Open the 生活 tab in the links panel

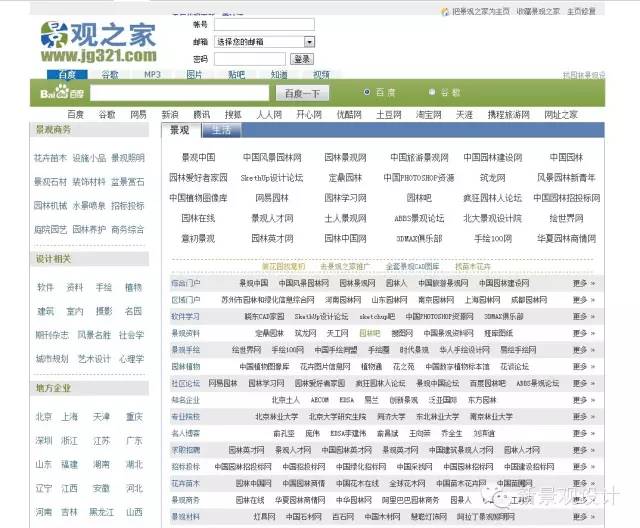point(222,130)
